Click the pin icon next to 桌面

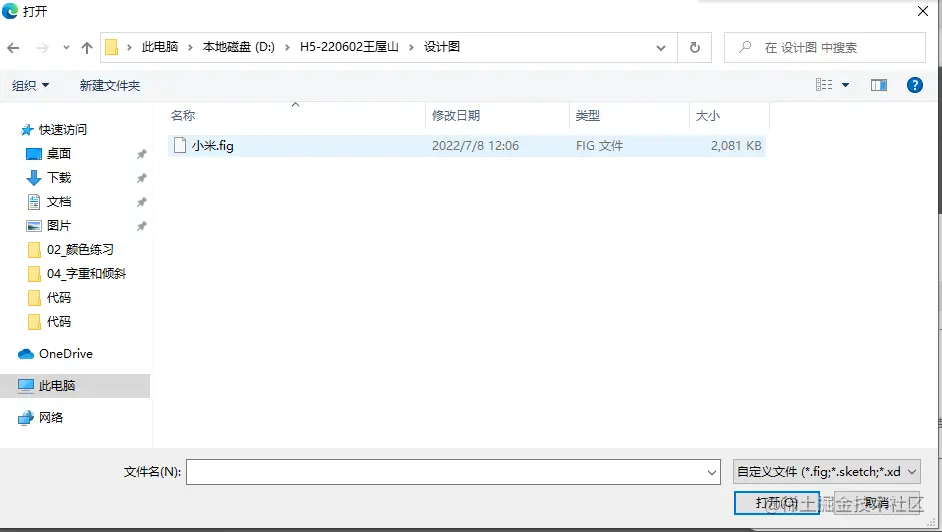pyautogui.click(x=141, y=154)
